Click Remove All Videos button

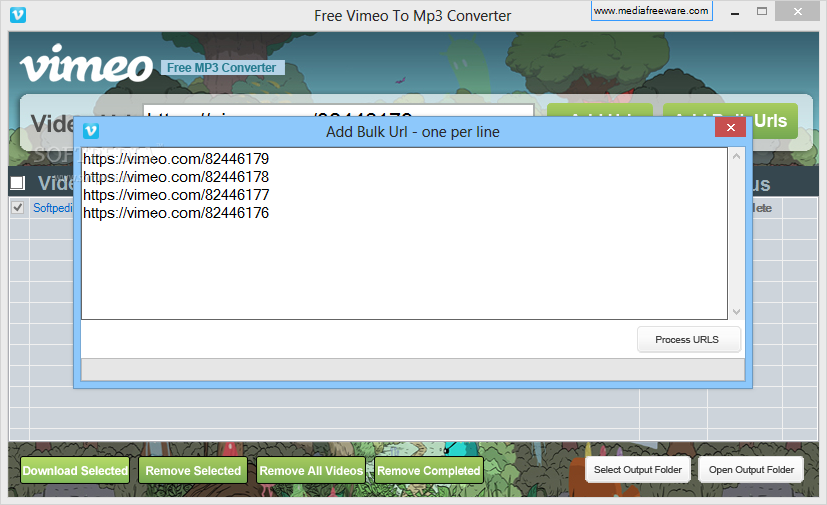point(311,470)
